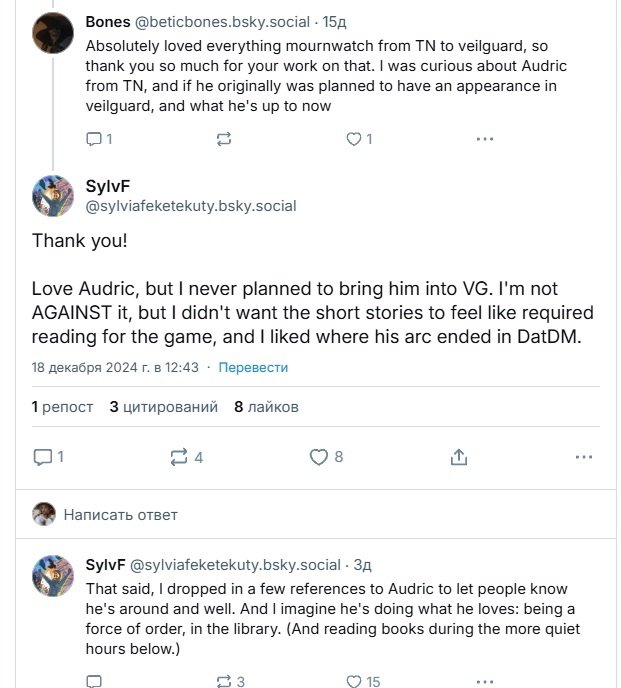Open three-dot menu on main post
This screenshot has width=621, height=688.
click(x=584, y=457)
